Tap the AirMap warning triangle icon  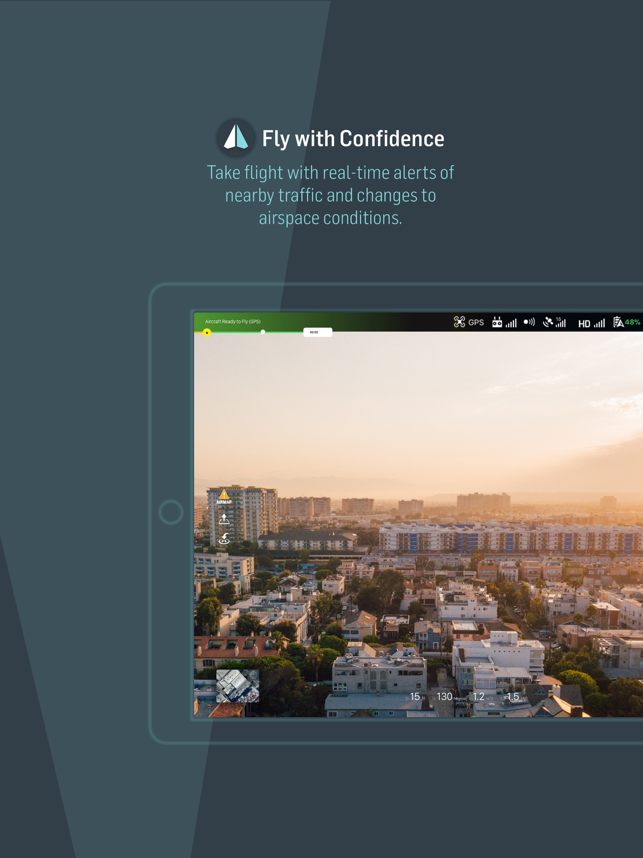point(224,496)
